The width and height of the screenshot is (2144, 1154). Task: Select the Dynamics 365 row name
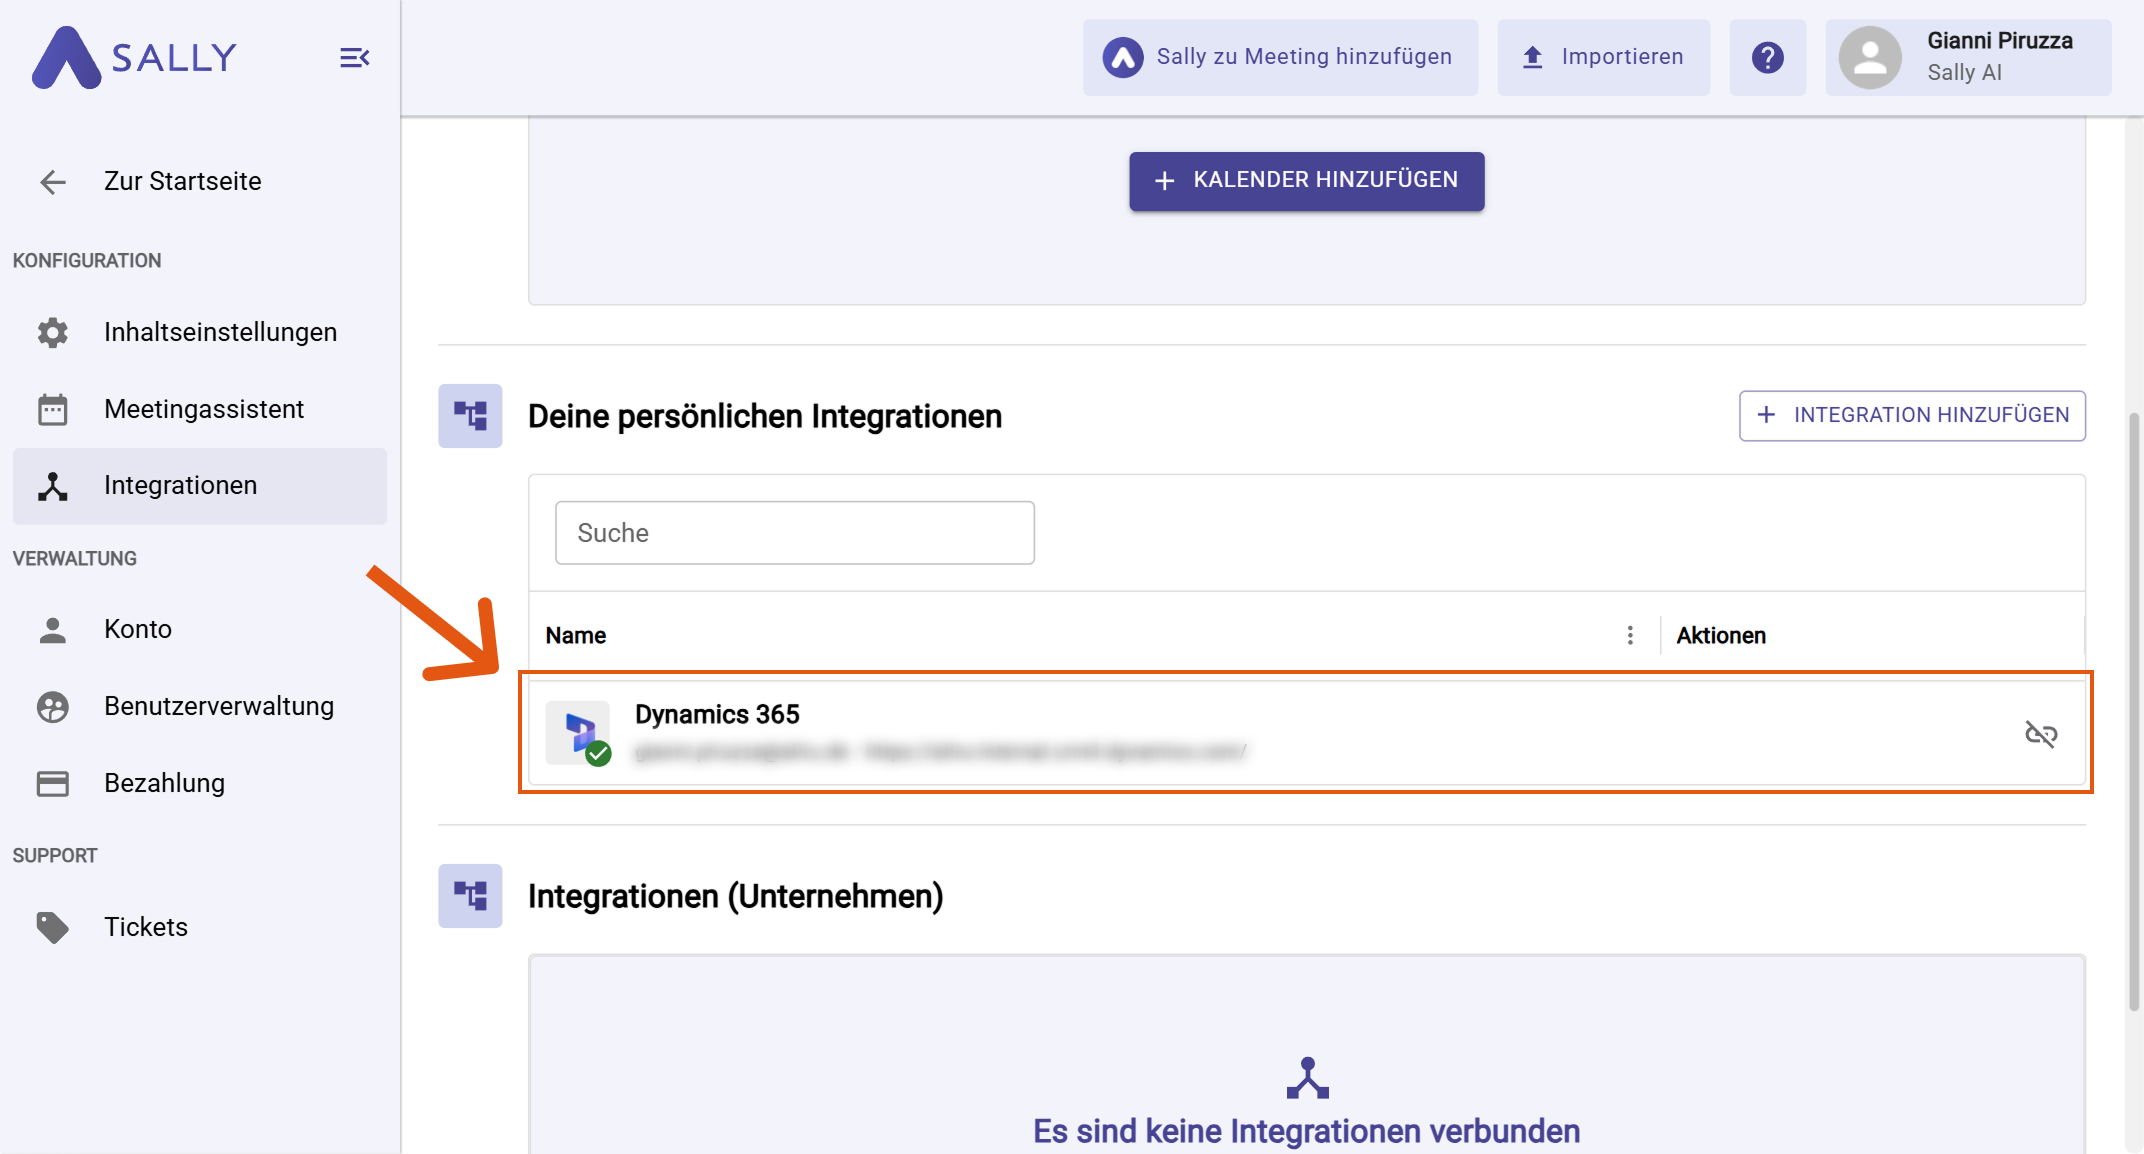(x=717, y=714)
